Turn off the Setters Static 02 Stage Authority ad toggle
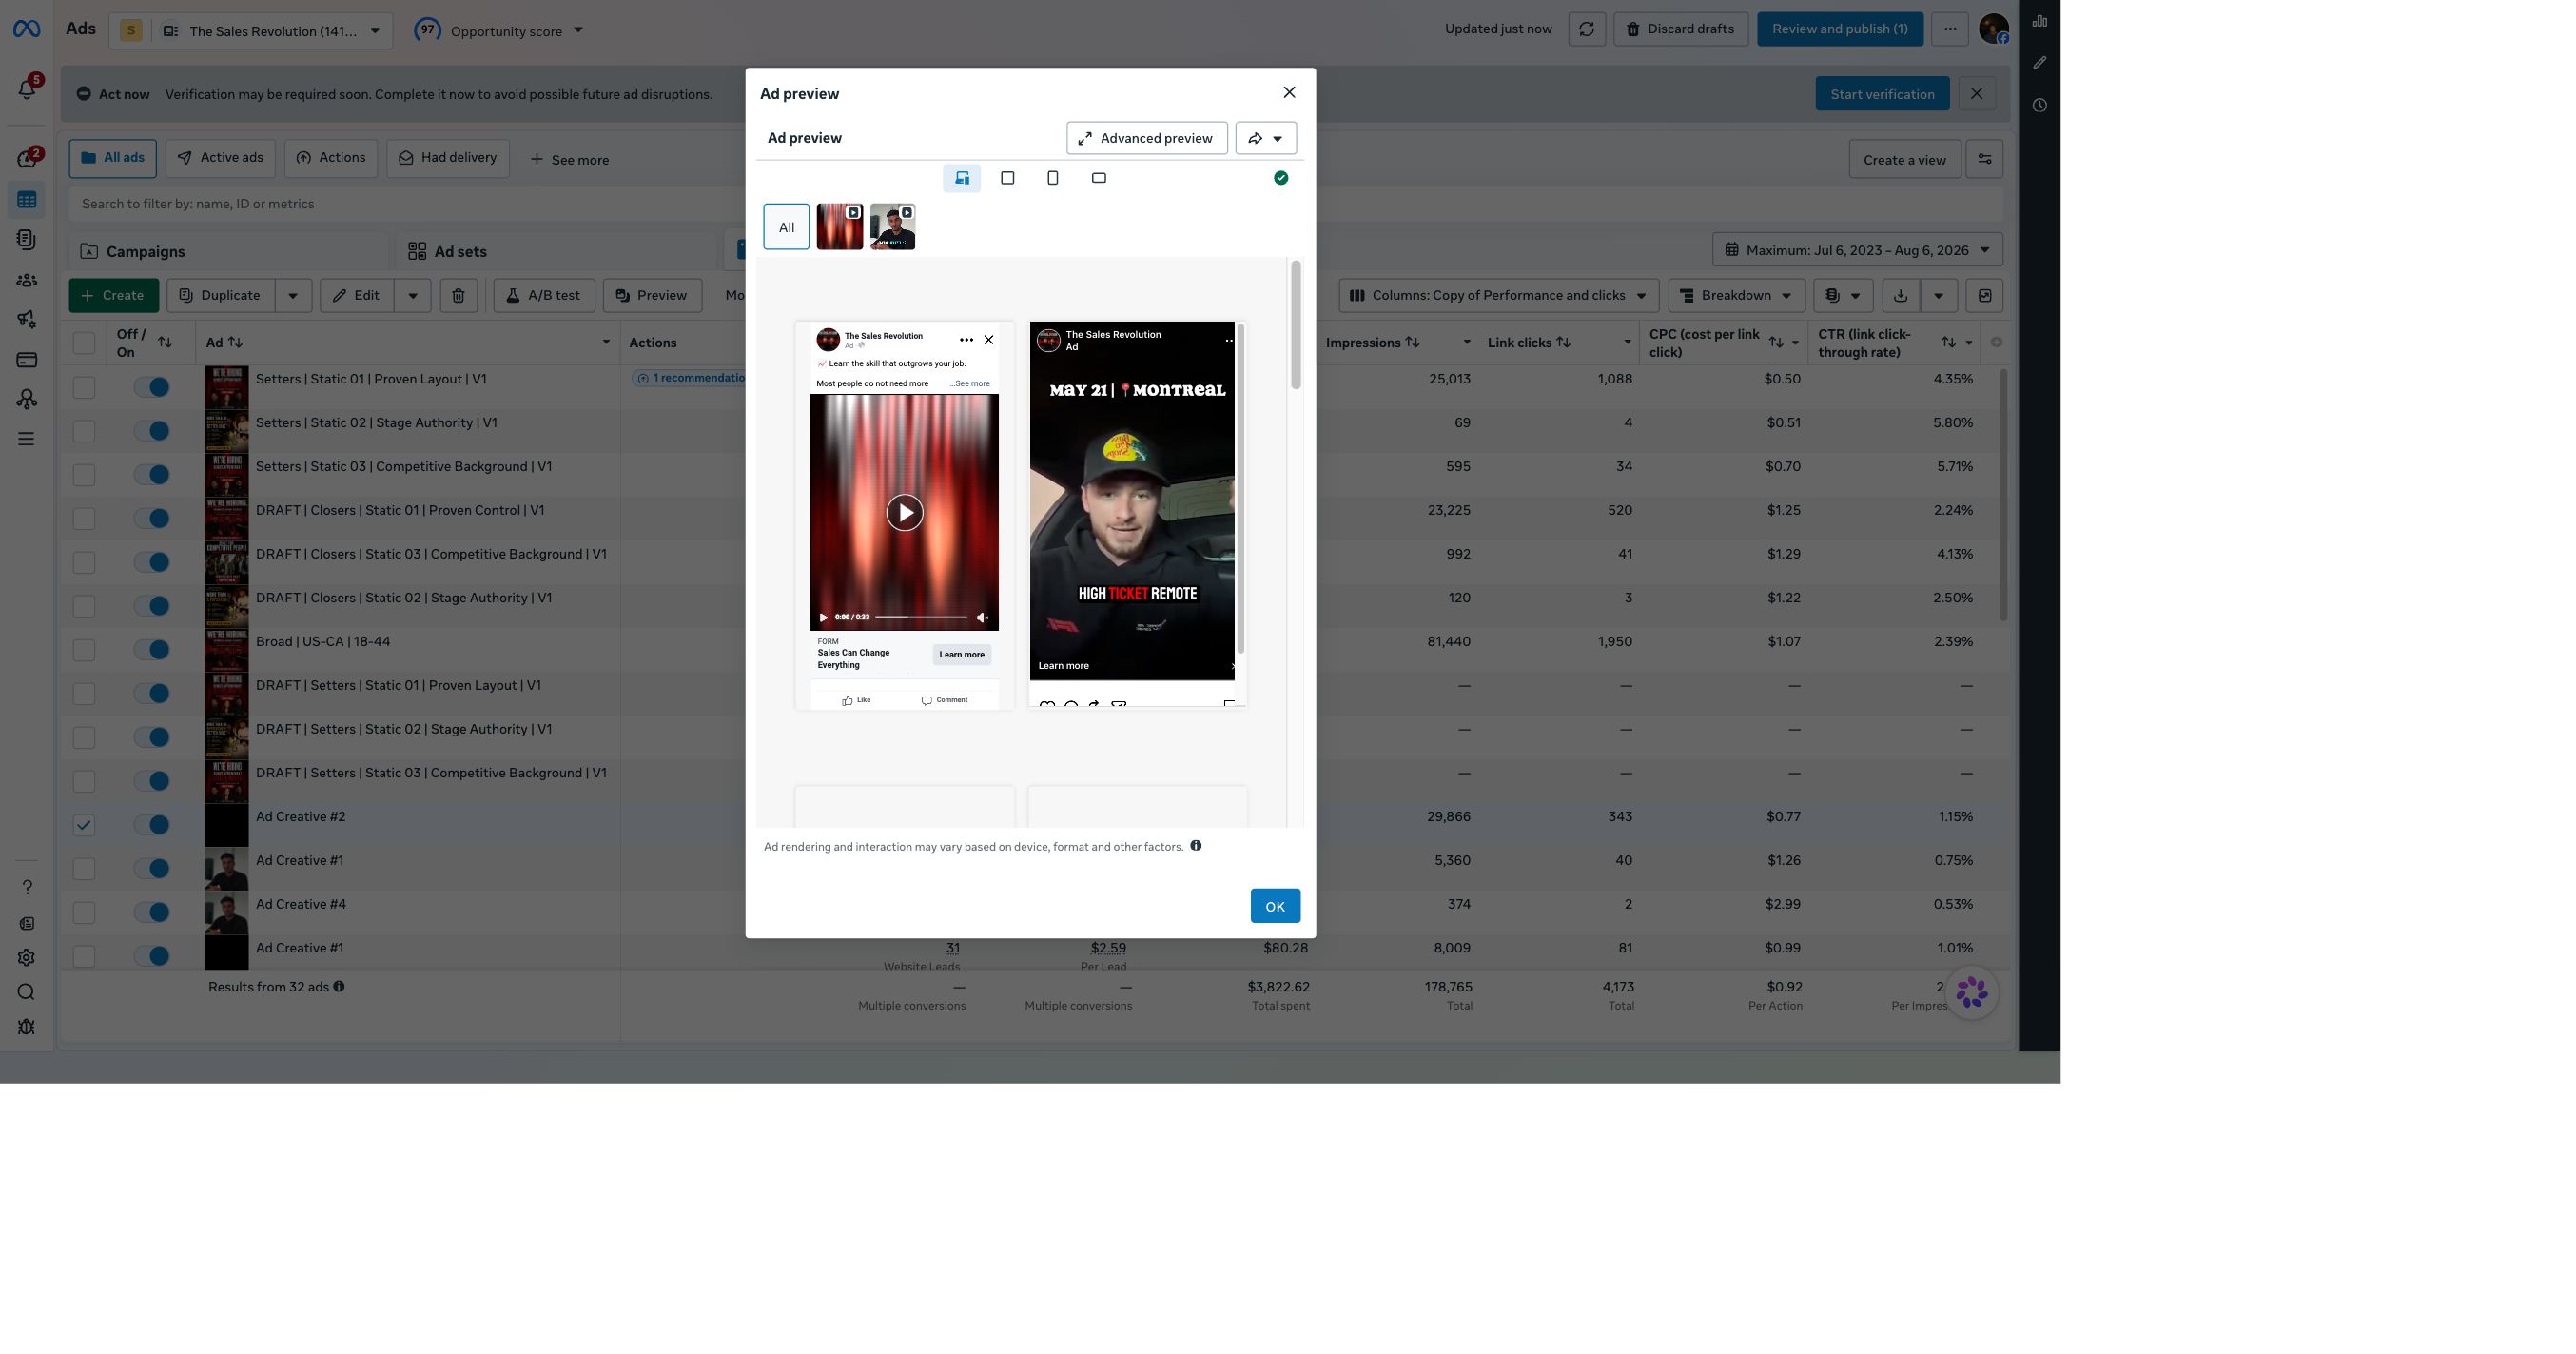 [x=152, y=431]
